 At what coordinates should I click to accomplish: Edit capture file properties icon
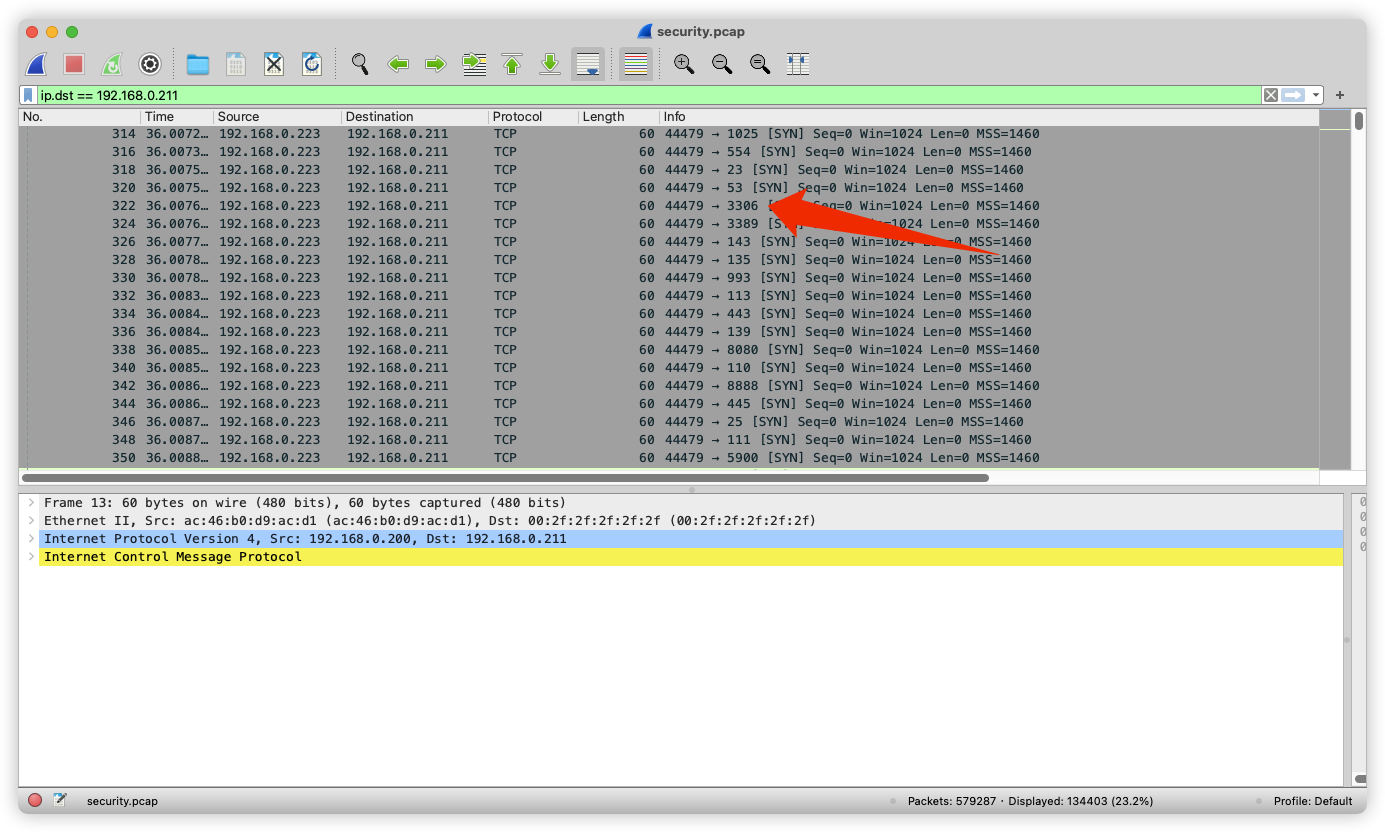tap(60, 800)
